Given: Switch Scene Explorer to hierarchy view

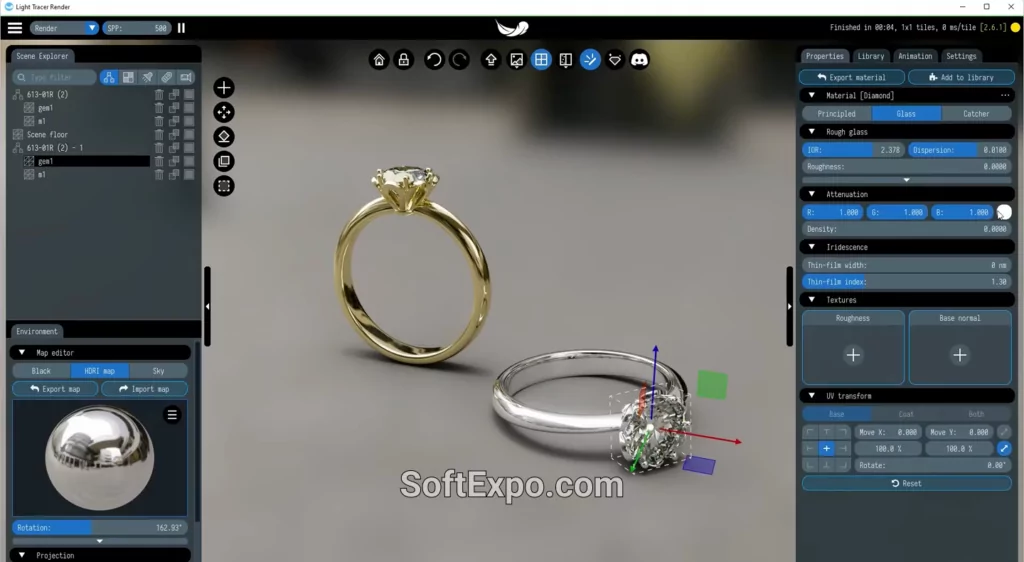Looking at the screenshot, I should tap(109, 78).
